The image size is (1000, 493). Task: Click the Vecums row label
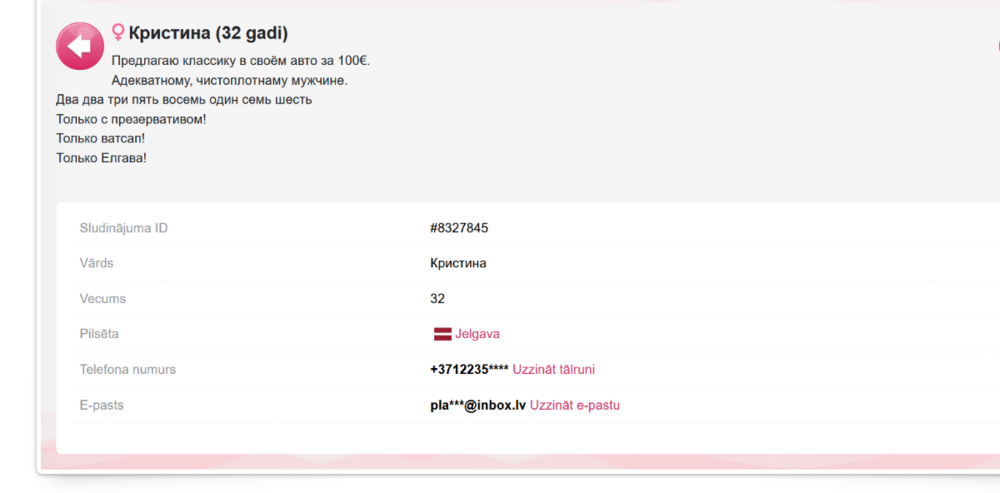[x=103, y=299]
